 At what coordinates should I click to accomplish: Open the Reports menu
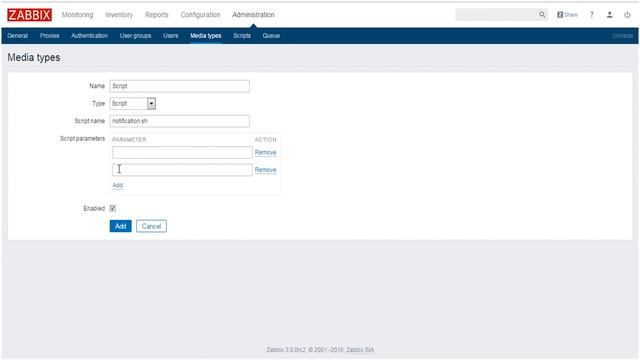(x=157, y=15)
